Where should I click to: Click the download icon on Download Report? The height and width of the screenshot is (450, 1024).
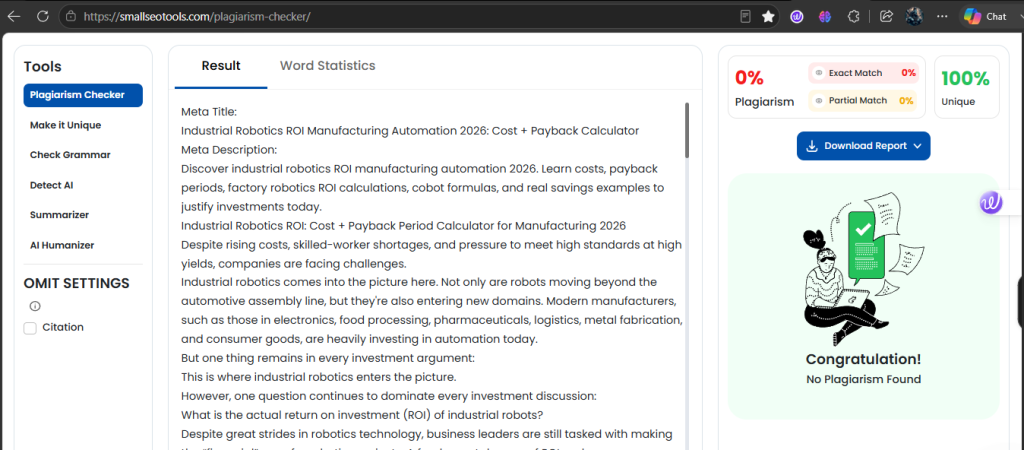pos(812,146)
